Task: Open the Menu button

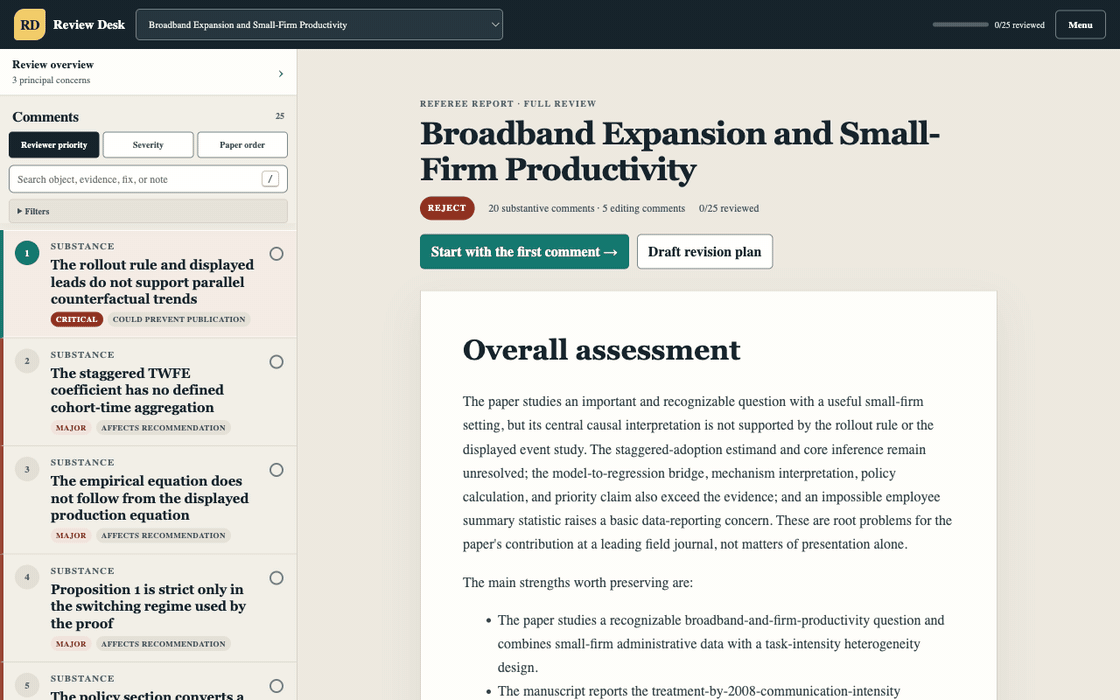Action: pyautogui.click(x=1080, y=24)
